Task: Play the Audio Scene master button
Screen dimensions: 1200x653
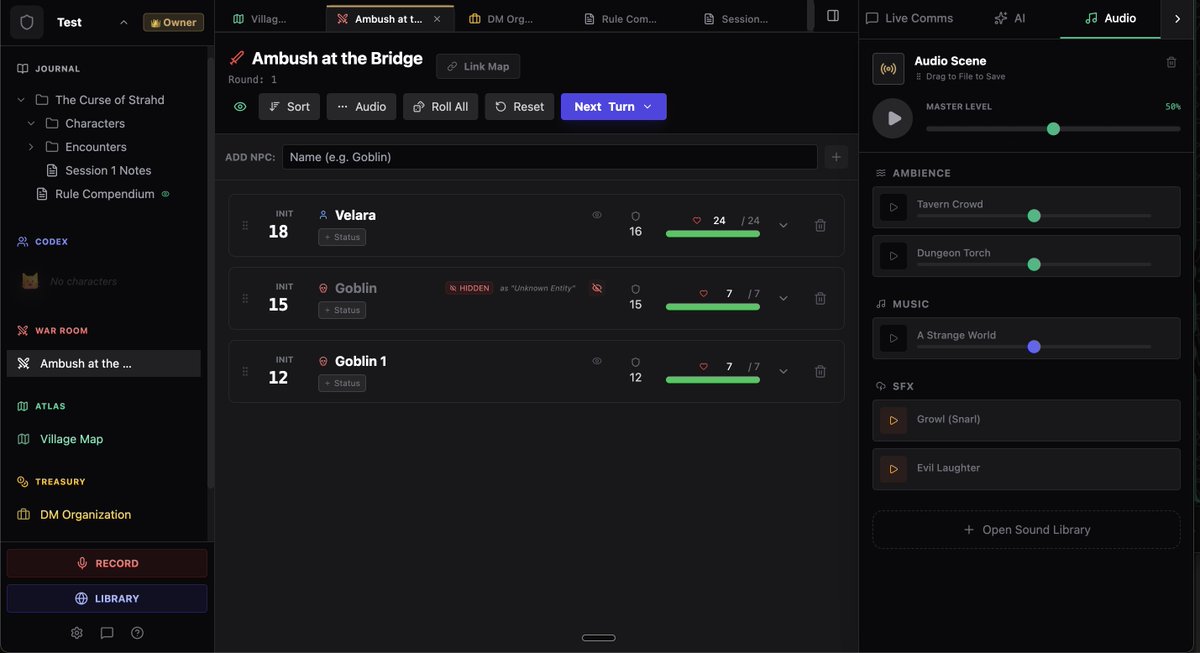Action: pos(893,118)
